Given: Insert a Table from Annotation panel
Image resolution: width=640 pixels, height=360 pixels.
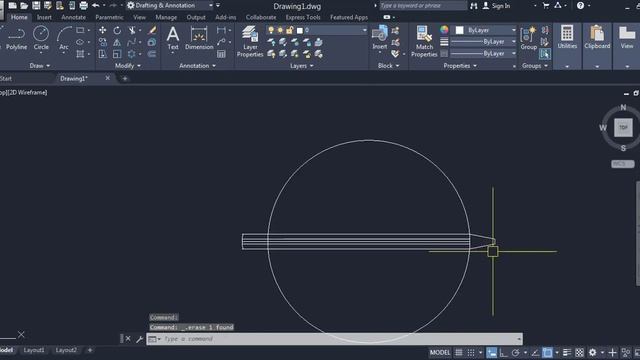Looking at the screenshot, I should pyautogui.click(x=221, y=54).
